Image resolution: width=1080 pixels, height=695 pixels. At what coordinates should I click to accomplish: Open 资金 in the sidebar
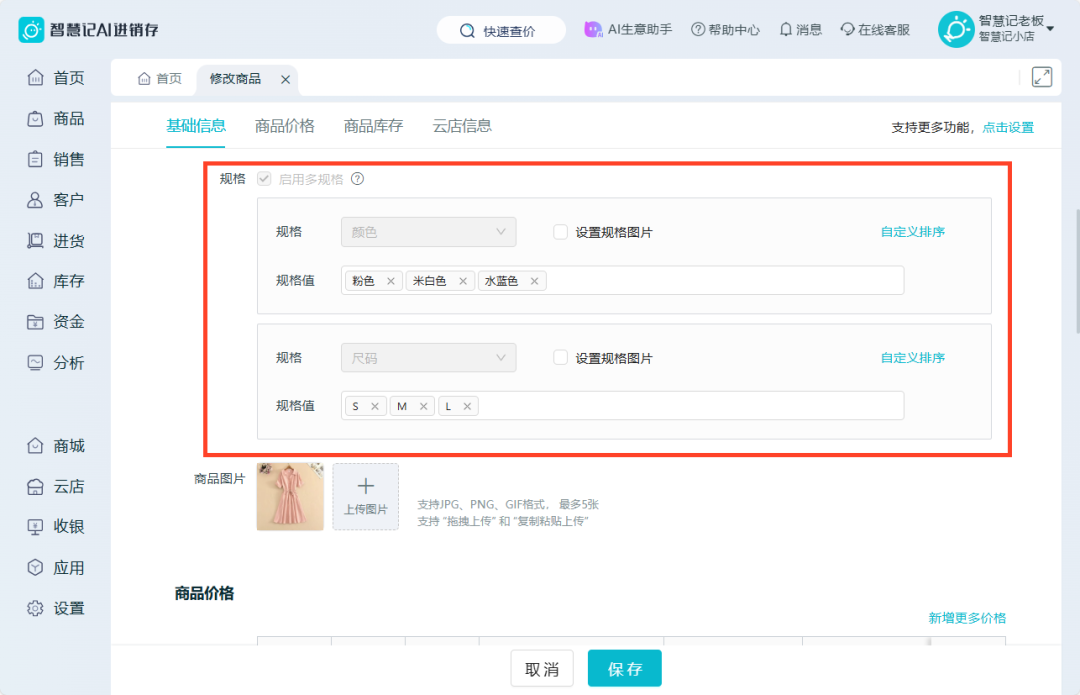(56, 322)
